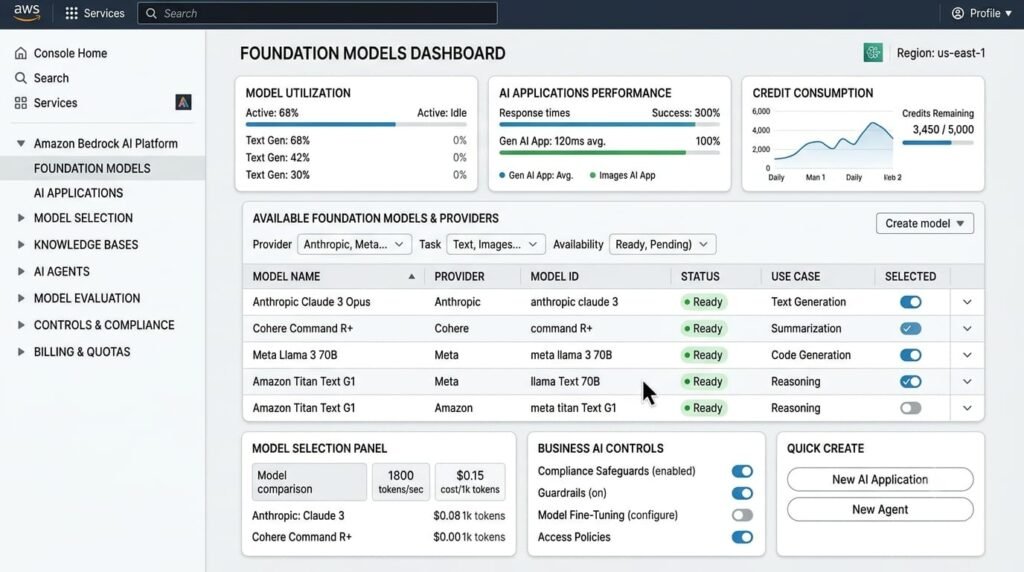
Task: Toggle Selected for Anthropic Claude 3 Opus
Action: (910, 302)
